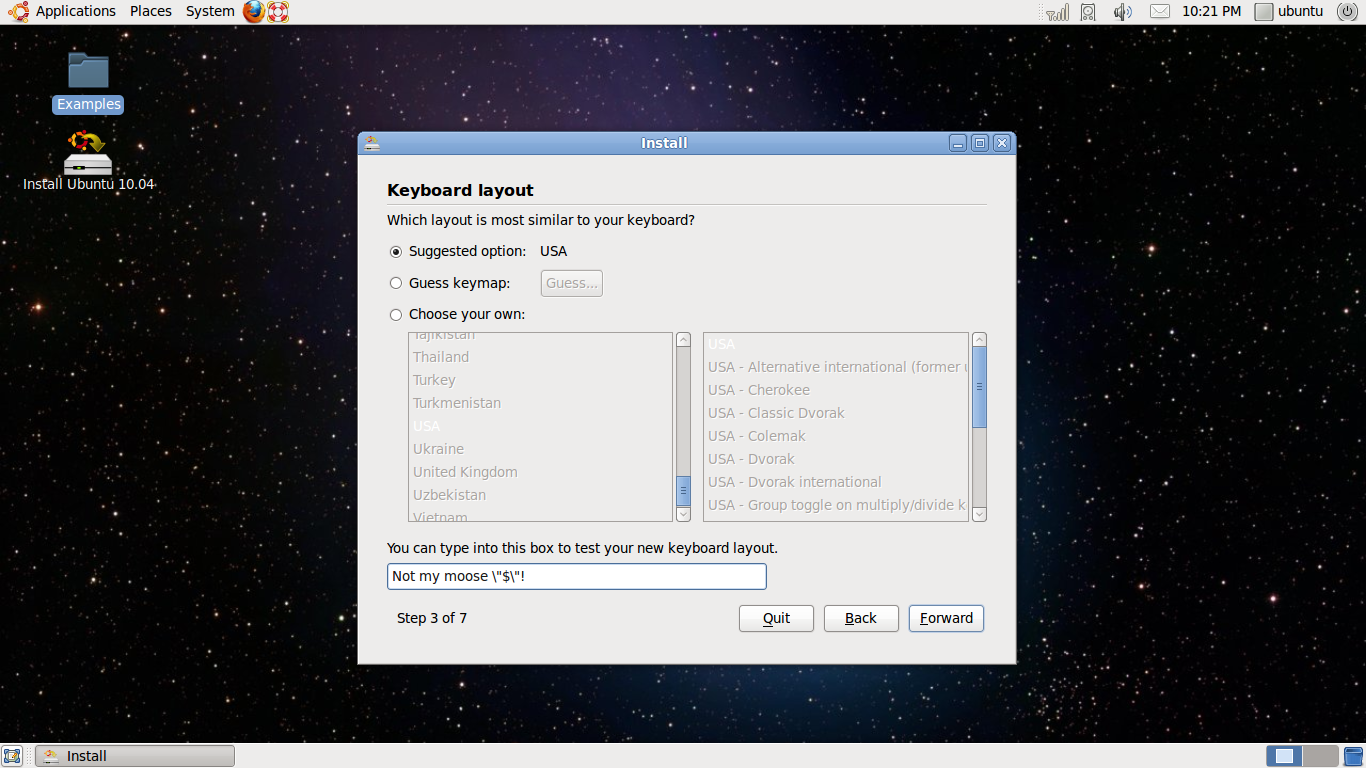Select the Guess keymap radio button
Image resolution: width=1366 pixels, height=768 pixels.
pyautogui.click(x=396, y=283)
